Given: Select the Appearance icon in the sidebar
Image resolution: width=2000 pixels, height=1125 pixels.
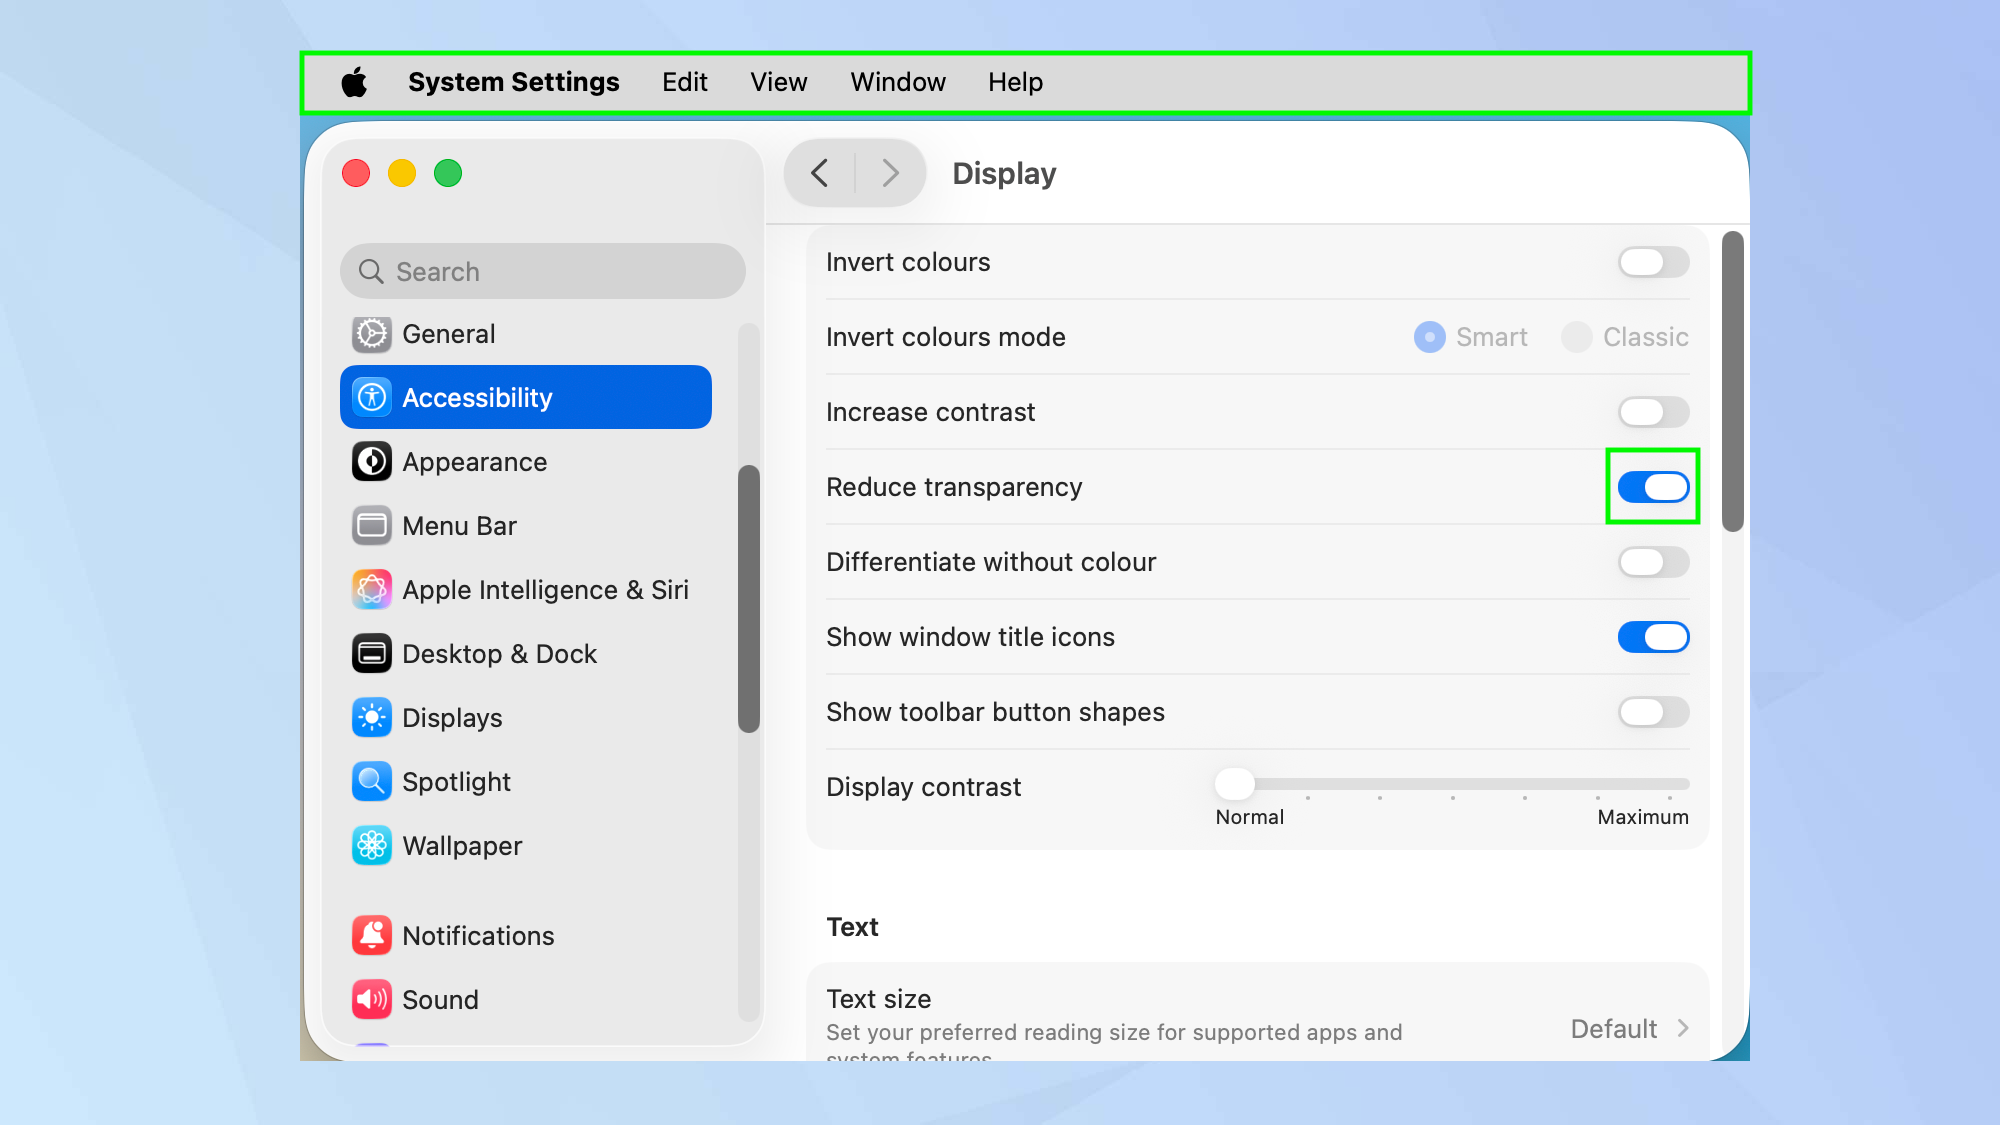Looking at the screenshot, I should [x=474, y=461].
